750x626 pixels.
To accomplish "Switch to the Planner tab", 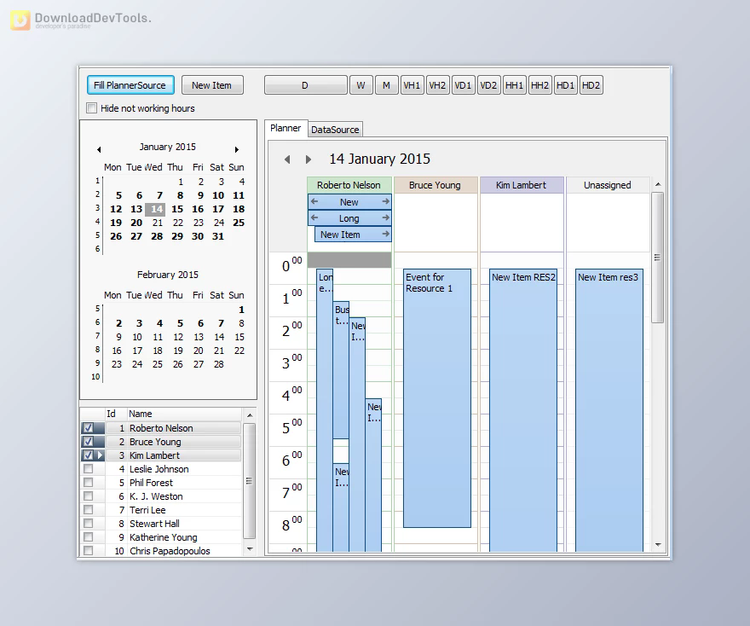I will coord(286,128).
